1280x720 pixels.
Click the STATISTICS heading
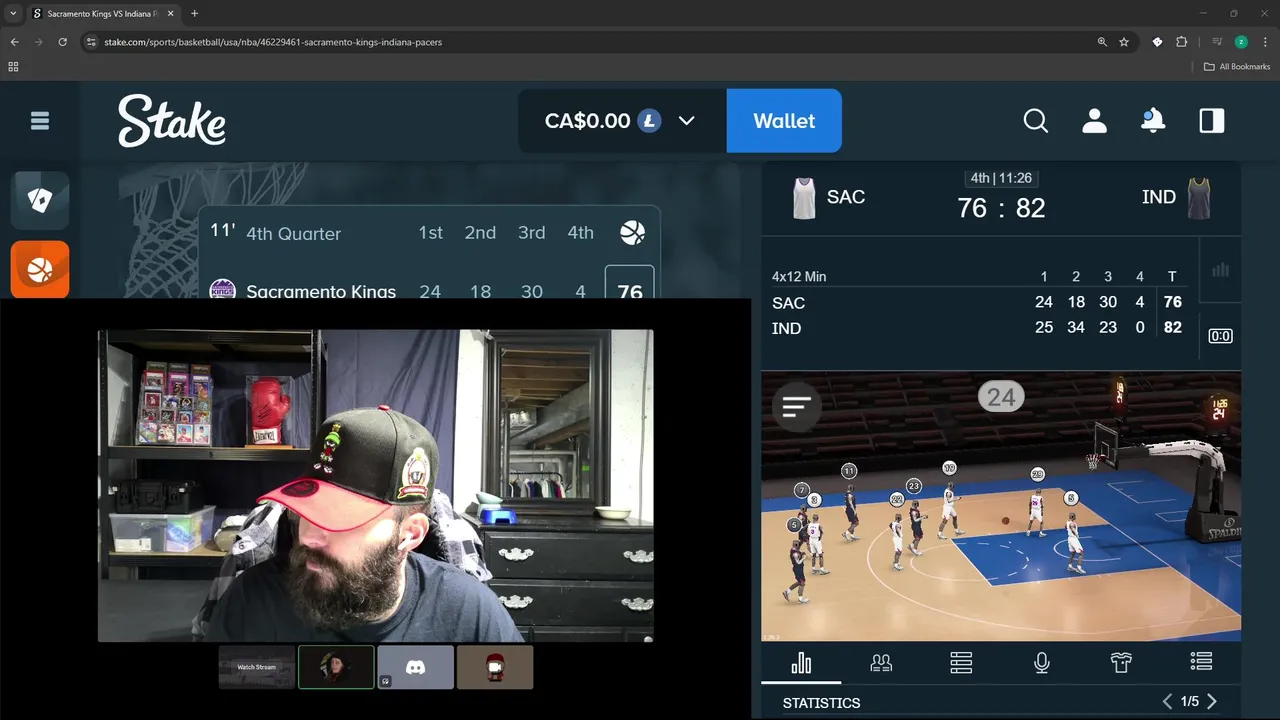coord(821,703)
